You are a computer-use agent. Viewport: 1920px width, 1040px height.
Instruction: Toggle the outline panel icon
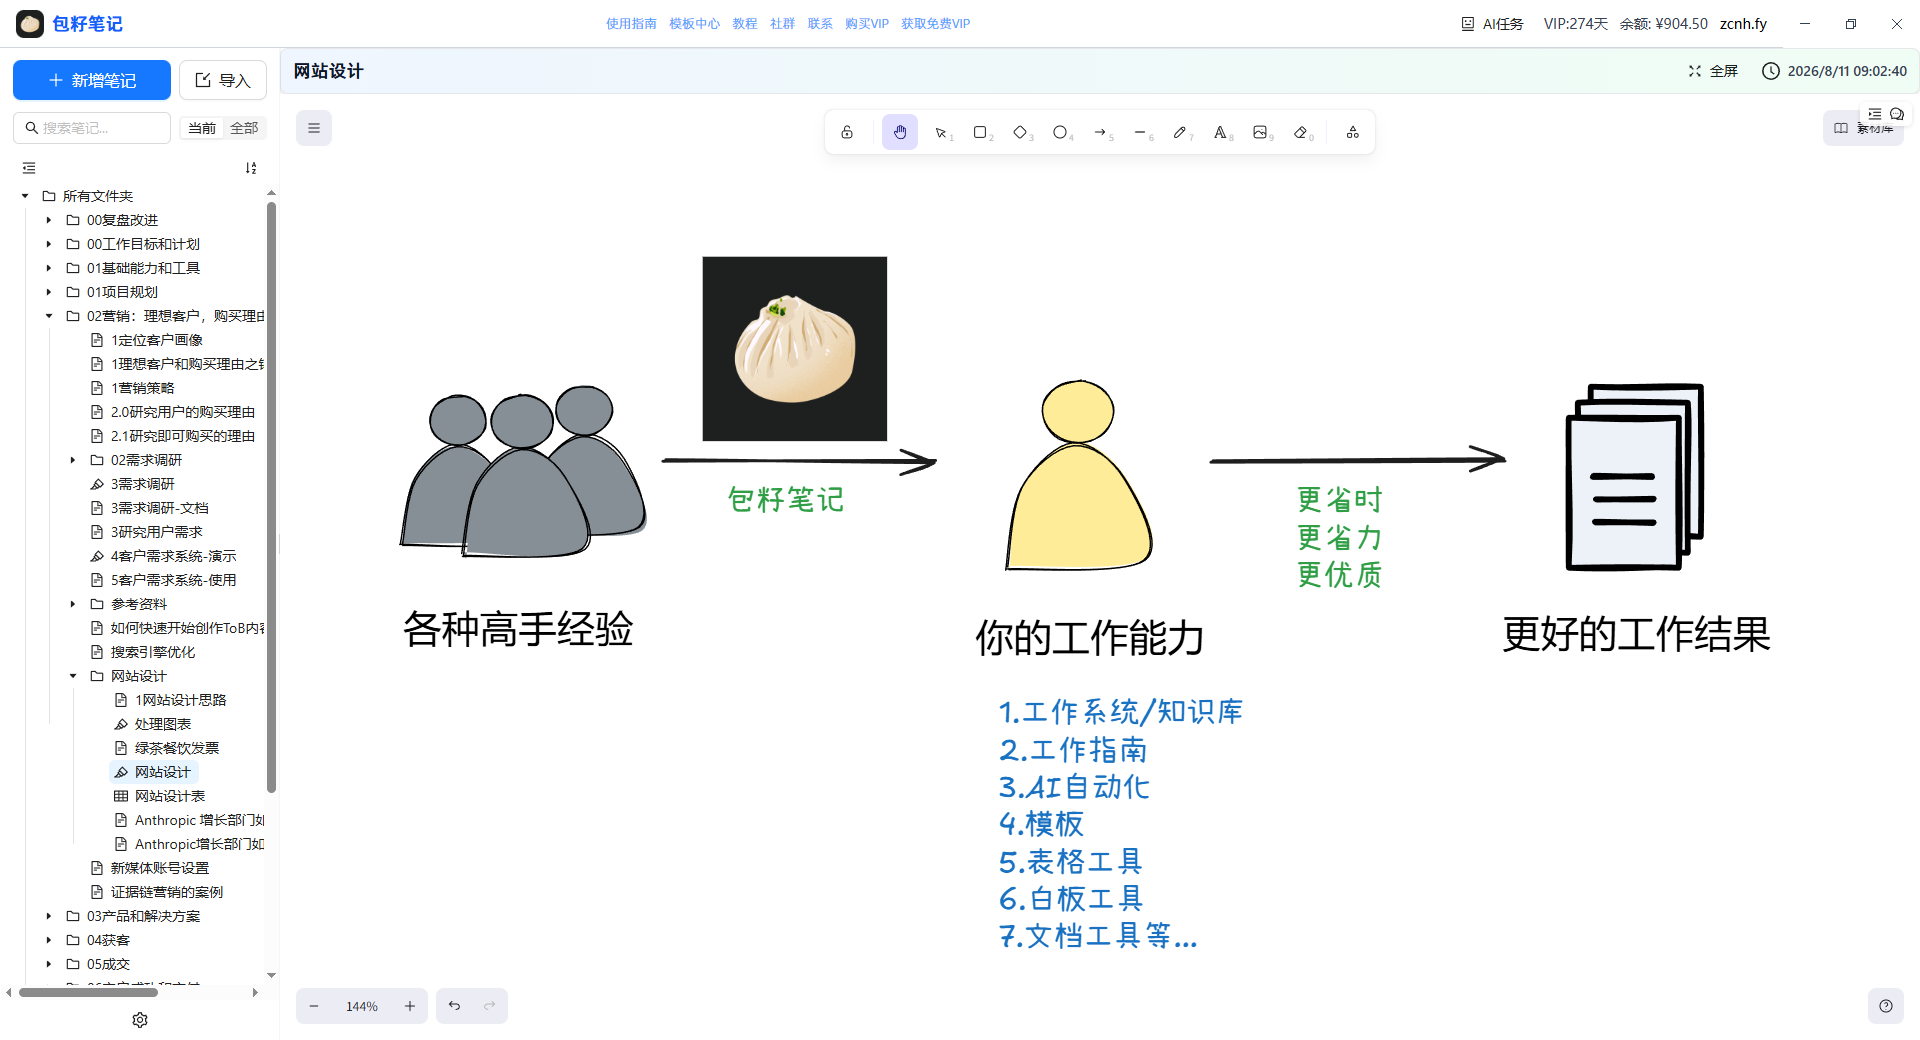click(x=1875, y=114)
